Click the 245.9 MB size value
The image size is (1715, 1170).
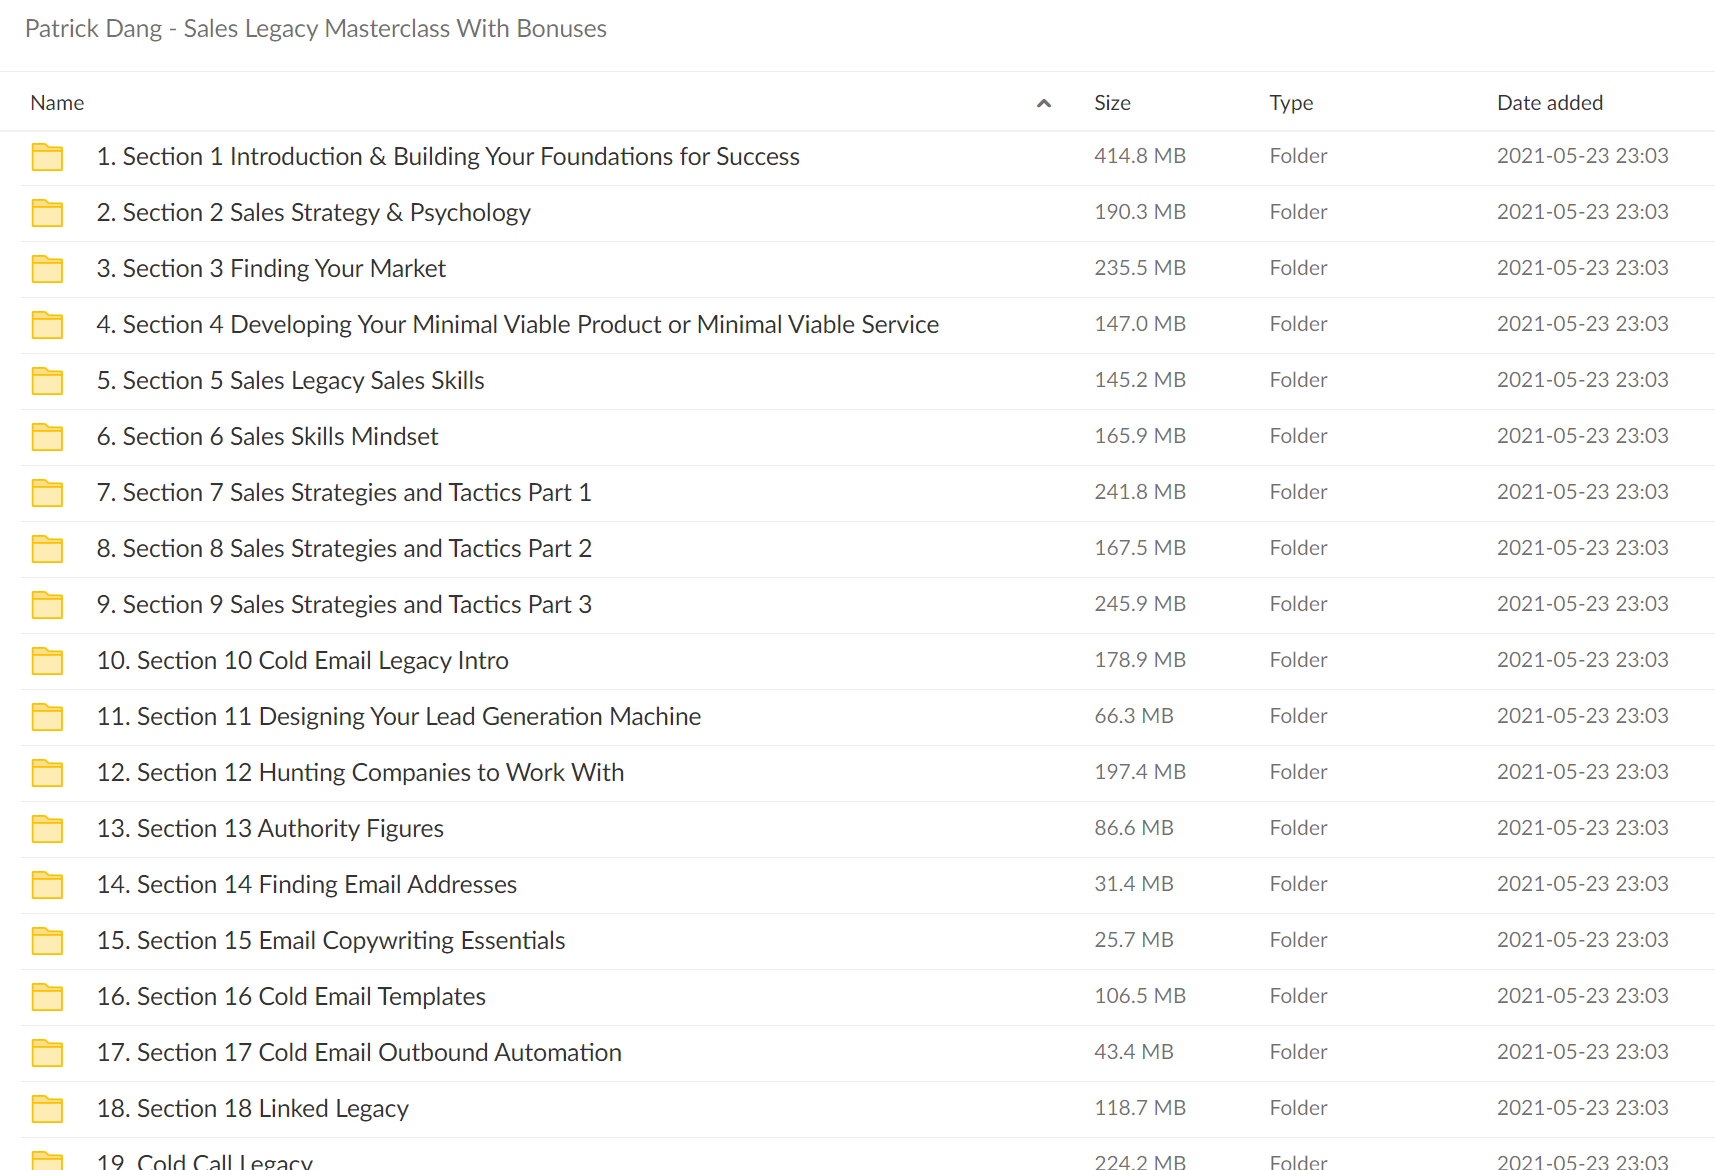[x=1140, y=604]
